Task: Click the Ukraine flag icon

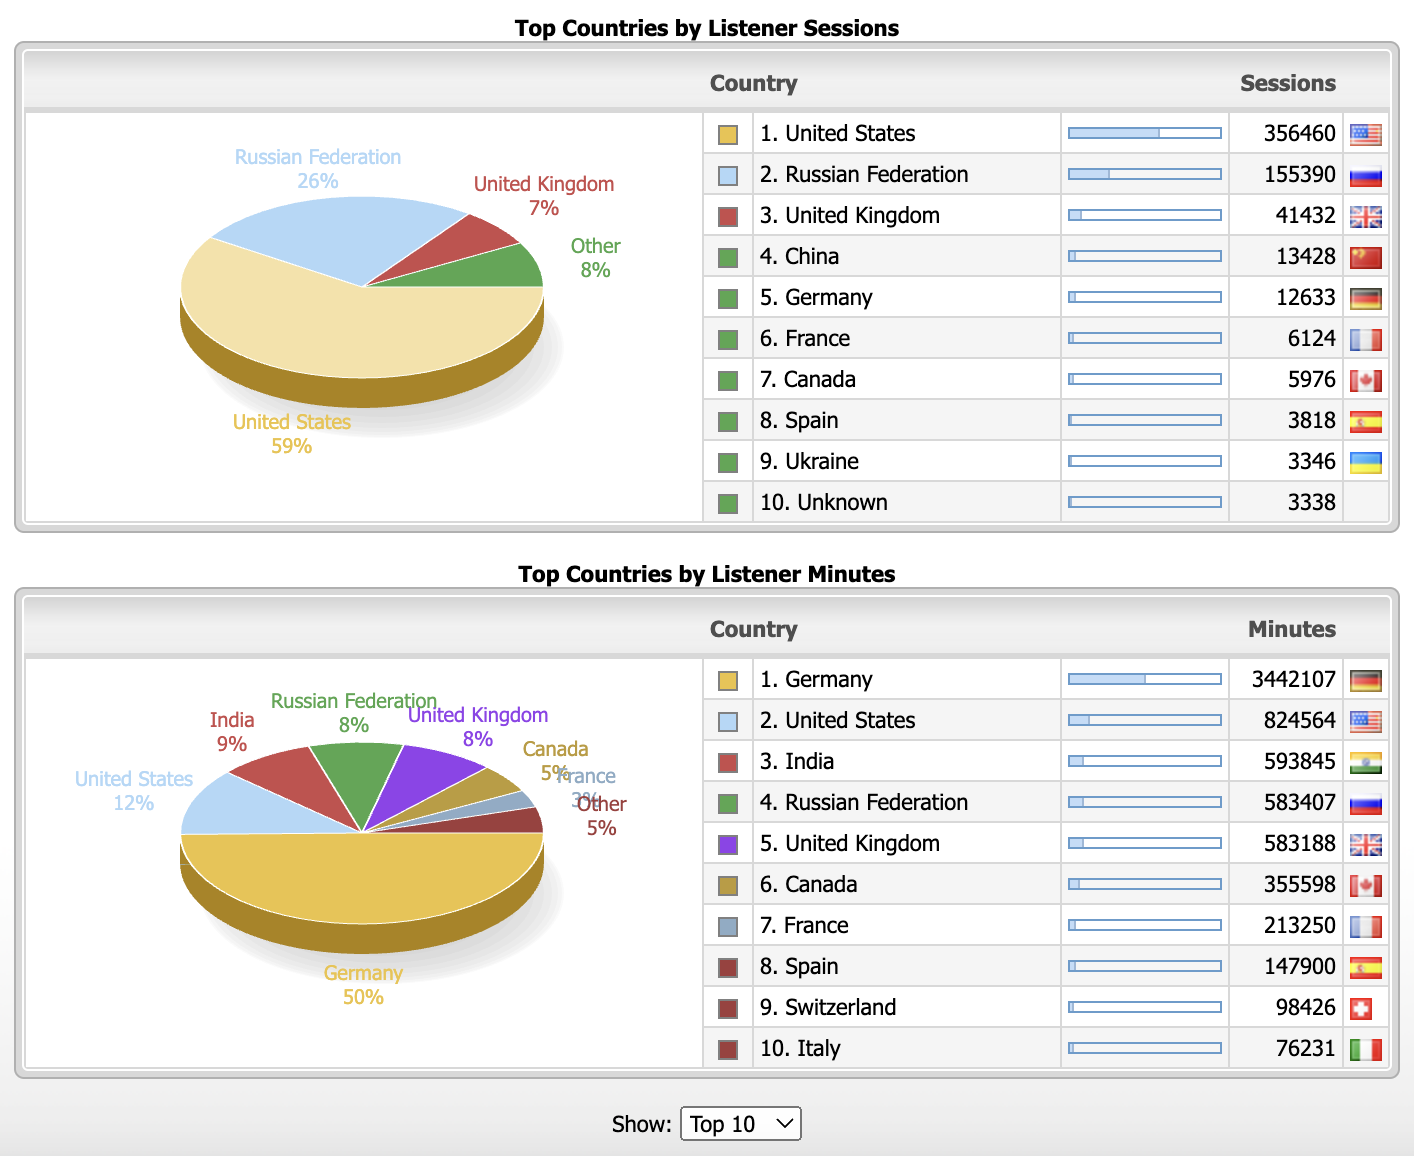Action: click(1365, 462)
